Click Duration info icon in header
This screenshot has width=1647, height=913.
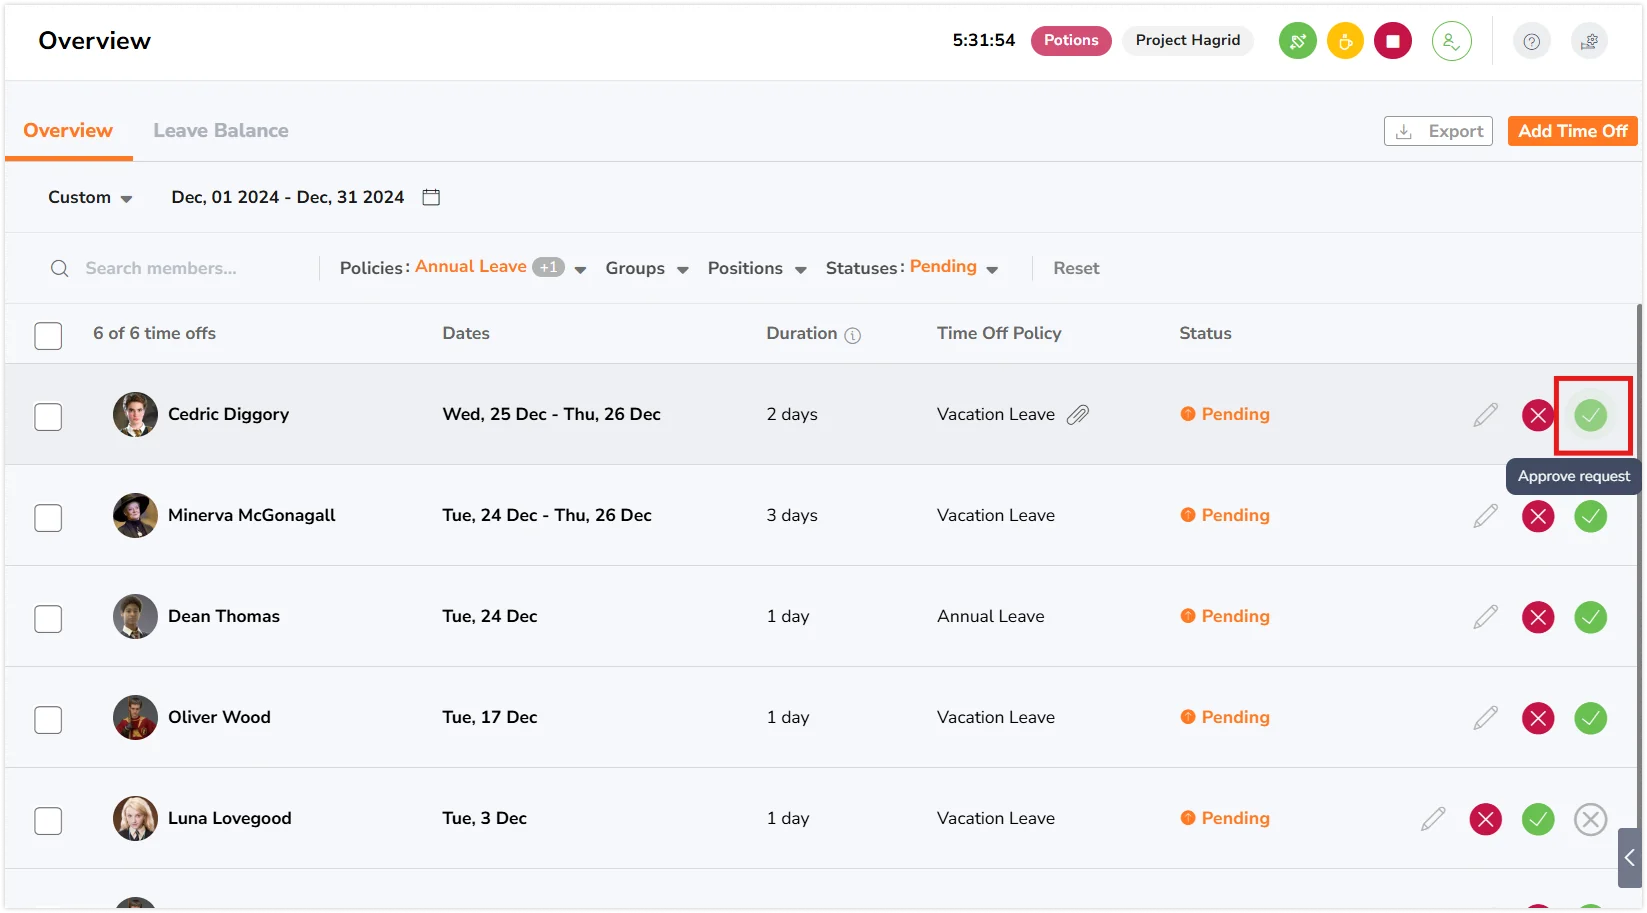pos(852,335)
